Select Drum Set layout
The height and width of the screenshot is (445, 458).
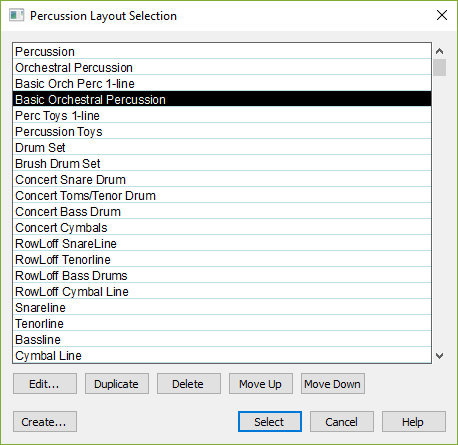222,147
